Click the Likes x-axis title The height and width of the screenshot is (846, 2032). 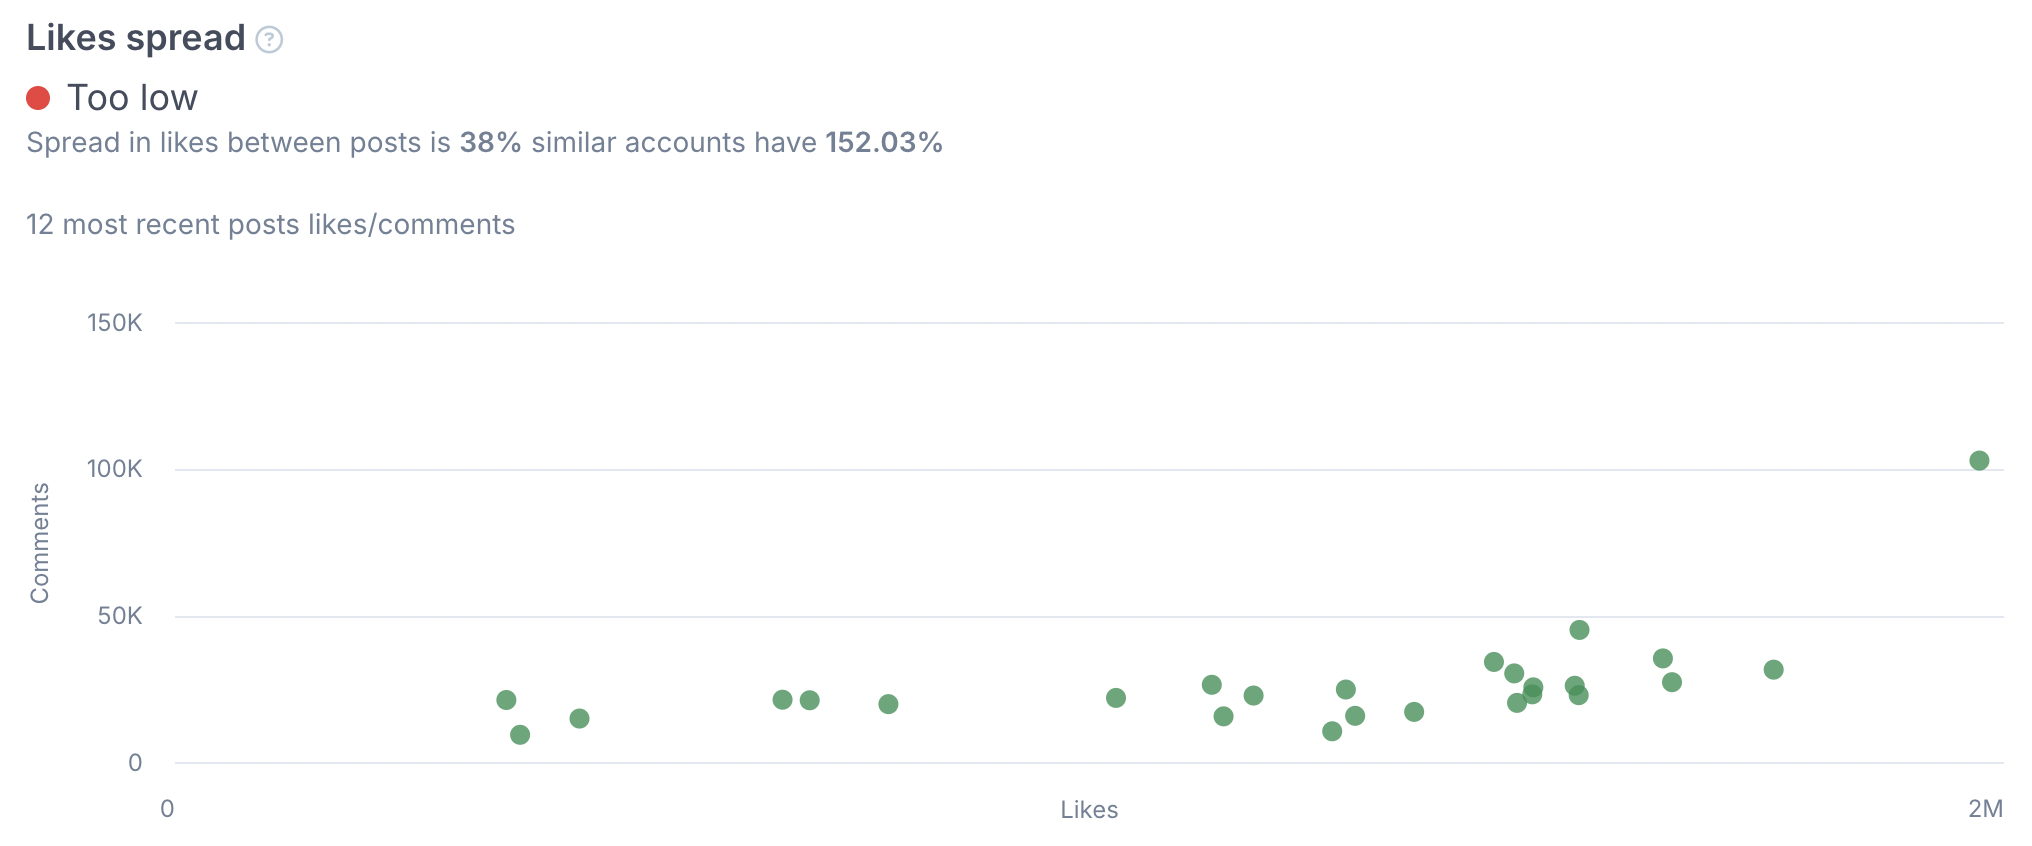point(1089,810)
